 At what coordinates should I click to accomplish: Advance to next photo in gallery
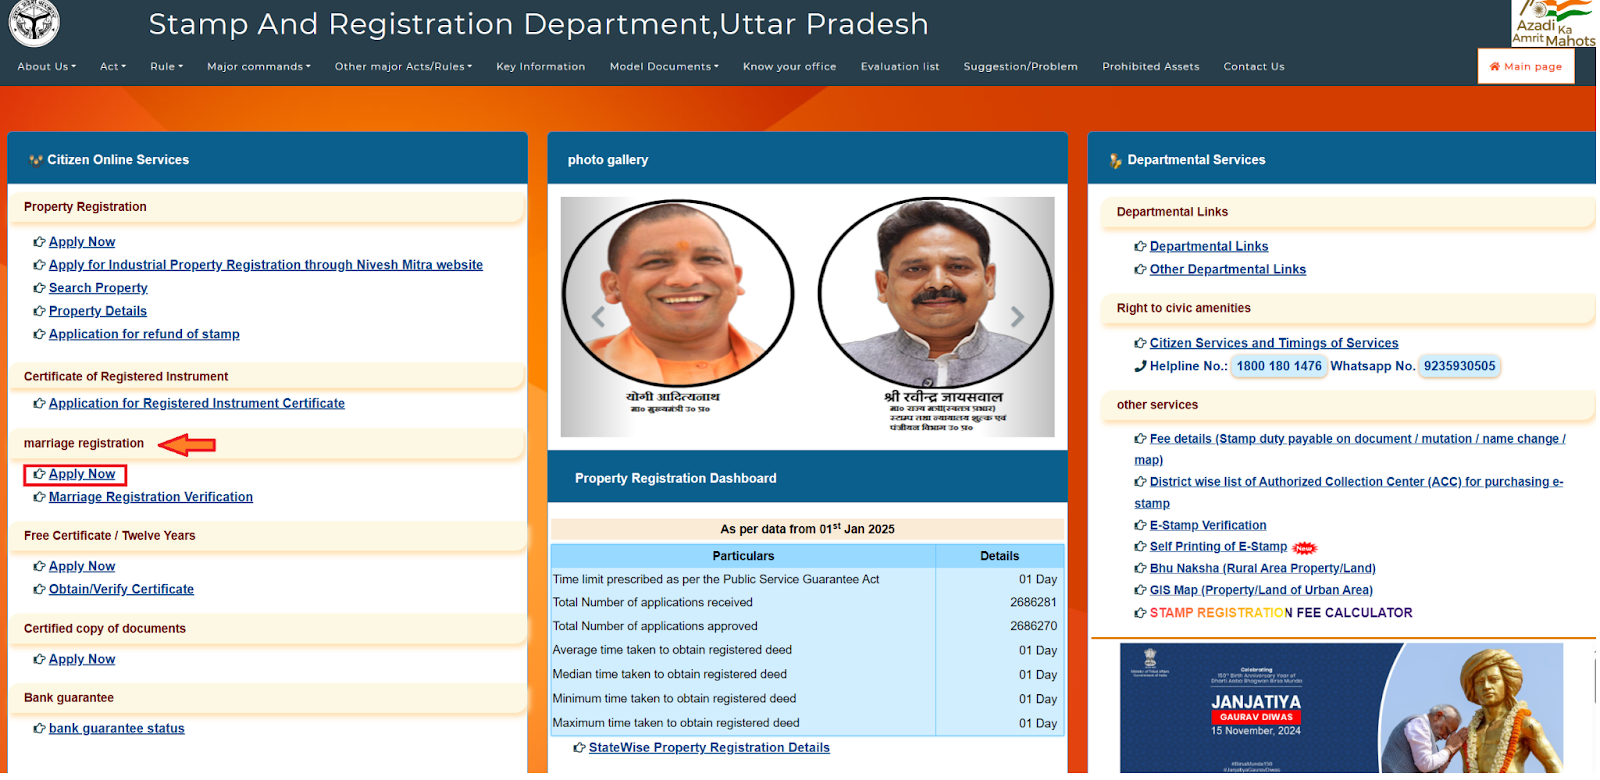1017,317
